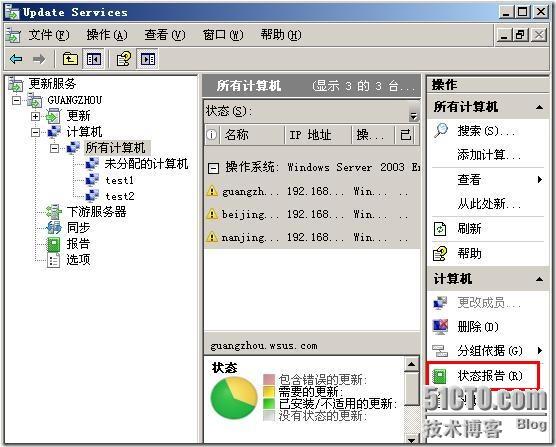Click the red 包含错误的更新 legend swatch
Viewport: 556px width, 447px height.
tap(269, 380)
